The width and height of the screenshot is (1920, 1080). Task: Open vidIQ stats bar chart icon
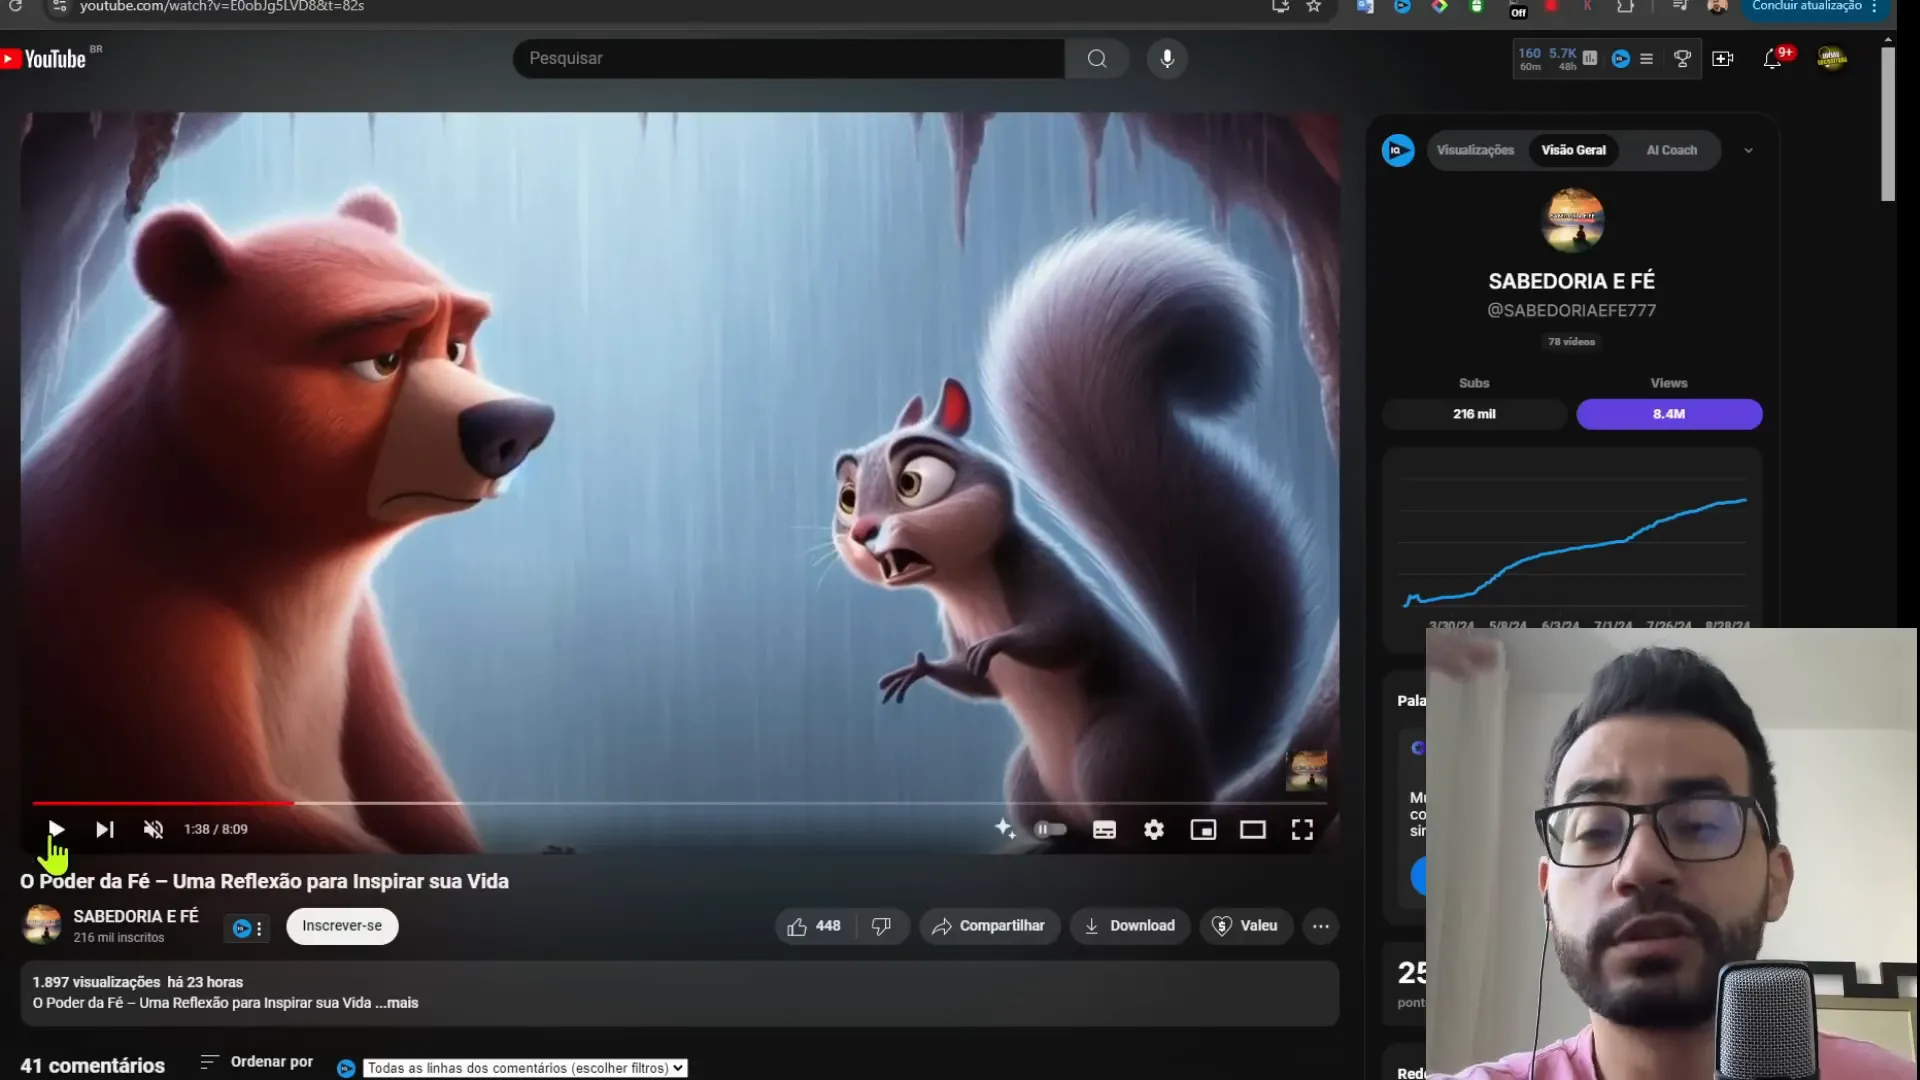pyautogui.click(x=1590, y=58)
